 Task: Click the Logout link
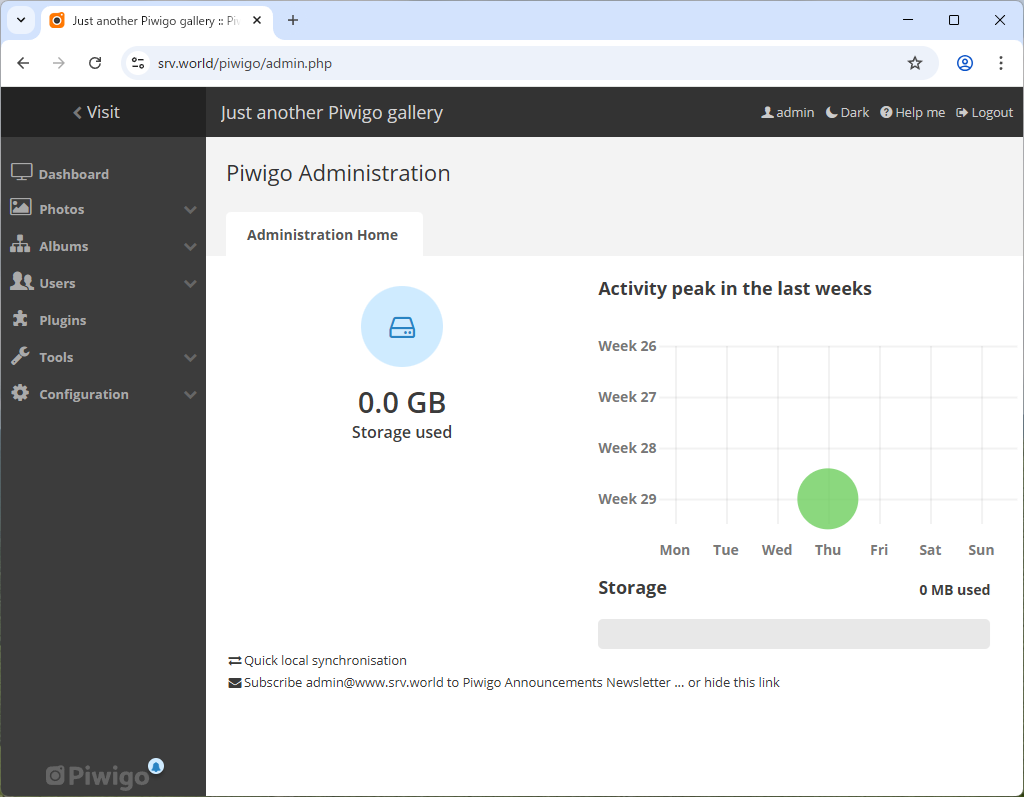[984, 112]
